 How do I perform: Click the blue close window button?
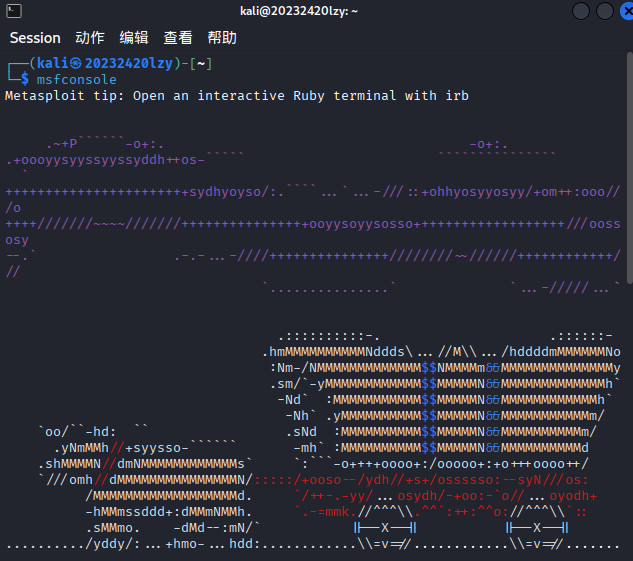tap(627, 11)
